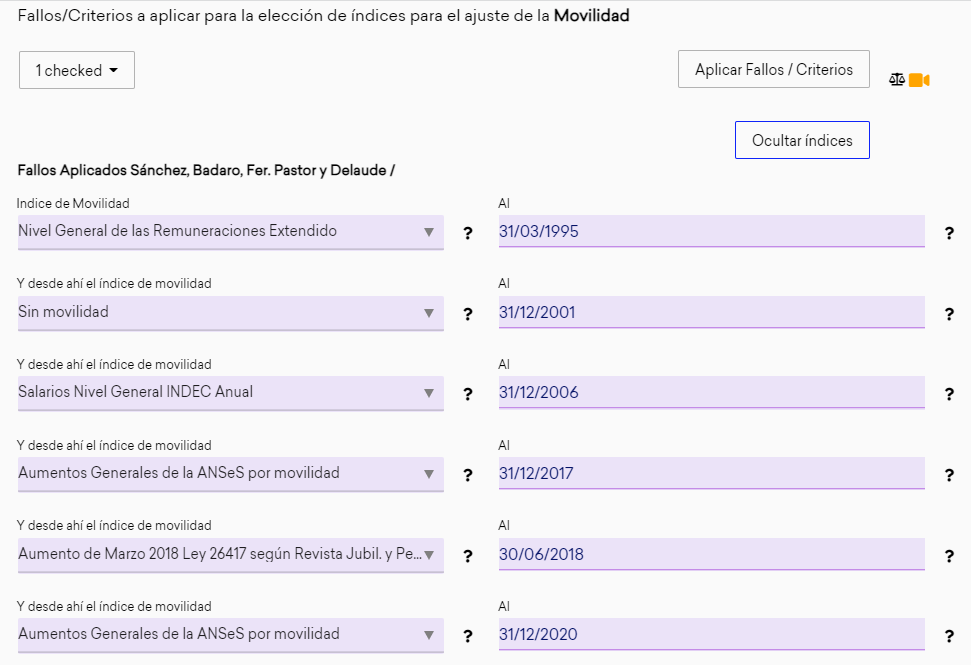Click help icon beside Sin movilidad dropdown
Image resolution: width=971 pixels, height=665 pixels.
[468, 314]
